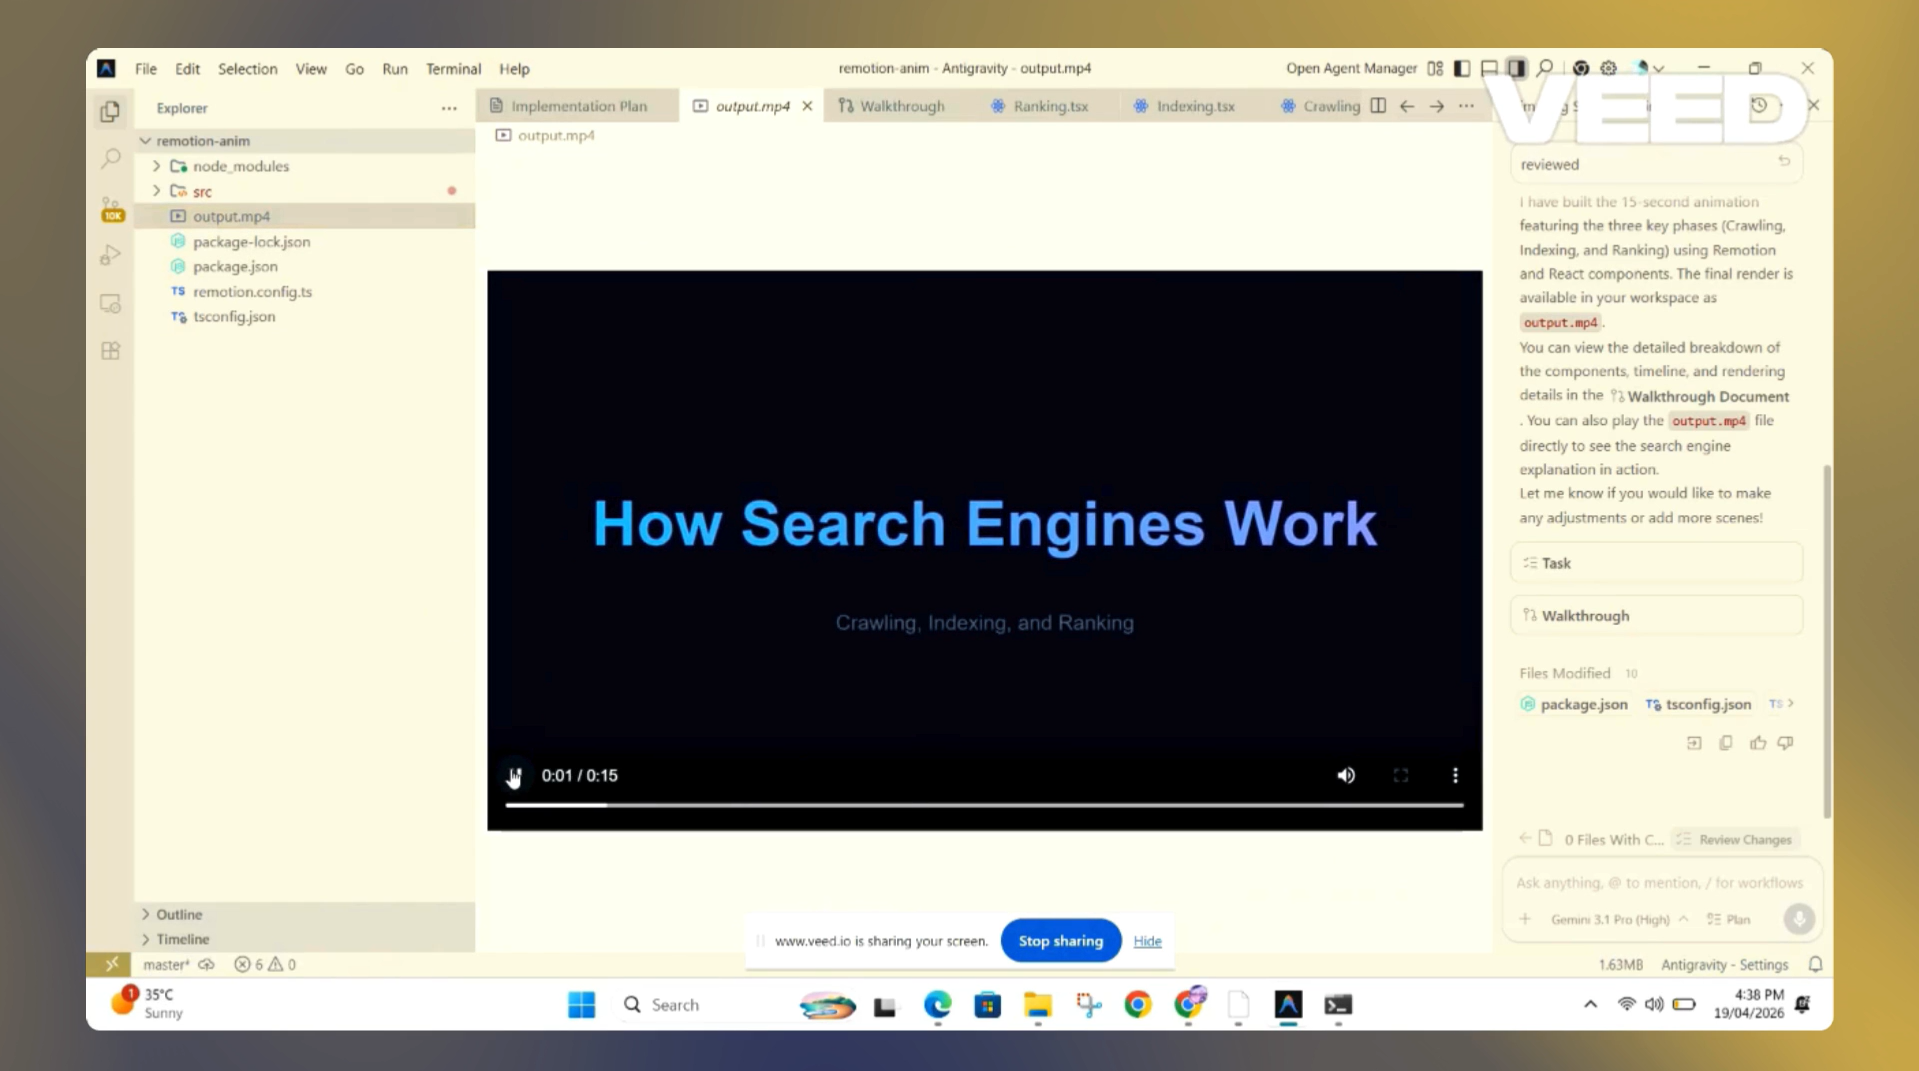Image resolution: width=1919 pixels, height=1071 pixels.
Task: Click the Review Changes button
Action: point(1736,839)
